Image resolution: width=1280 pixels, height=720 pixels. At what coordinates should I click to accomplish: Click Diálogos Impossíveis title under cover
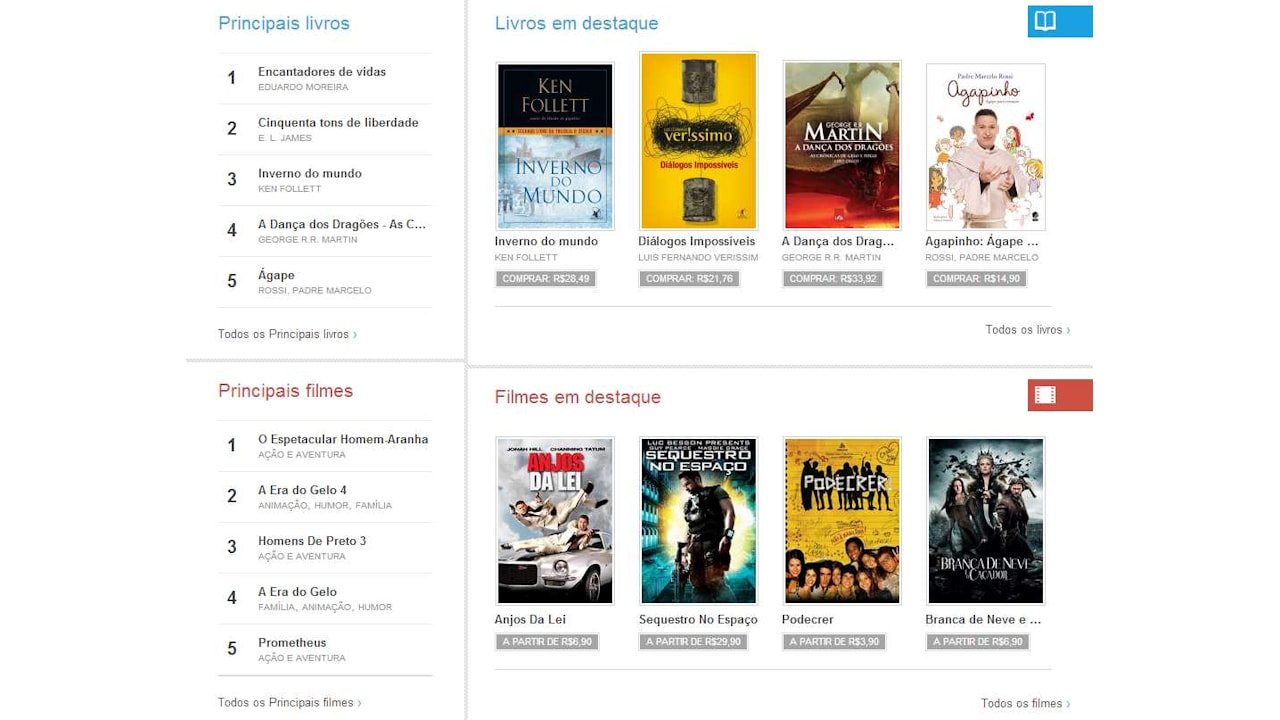tap(697, 241)
